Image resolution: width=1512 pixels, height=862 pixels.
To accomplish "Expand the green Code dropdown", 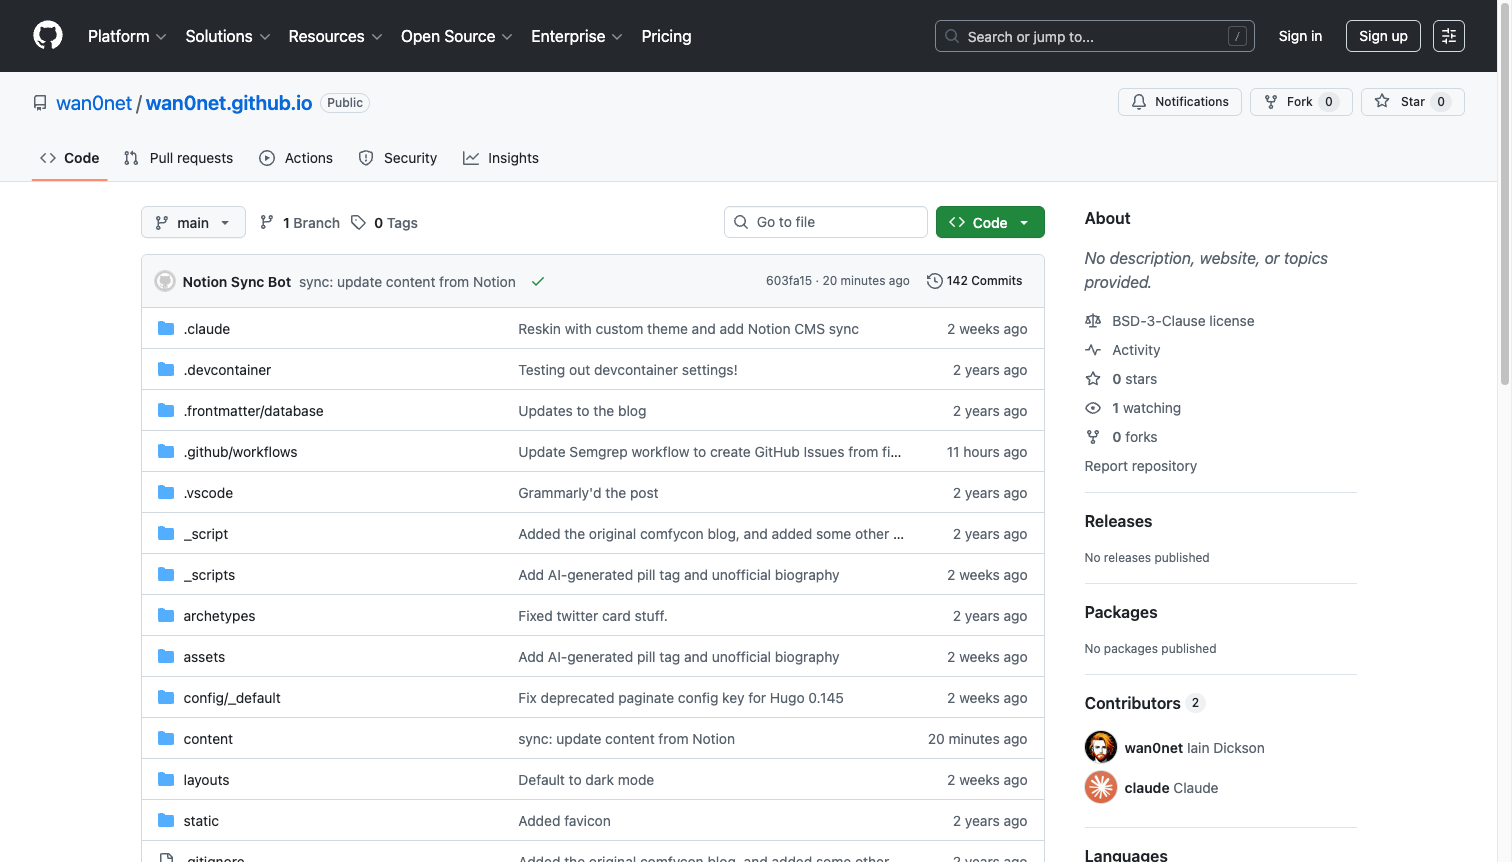I will coord(989,223).
